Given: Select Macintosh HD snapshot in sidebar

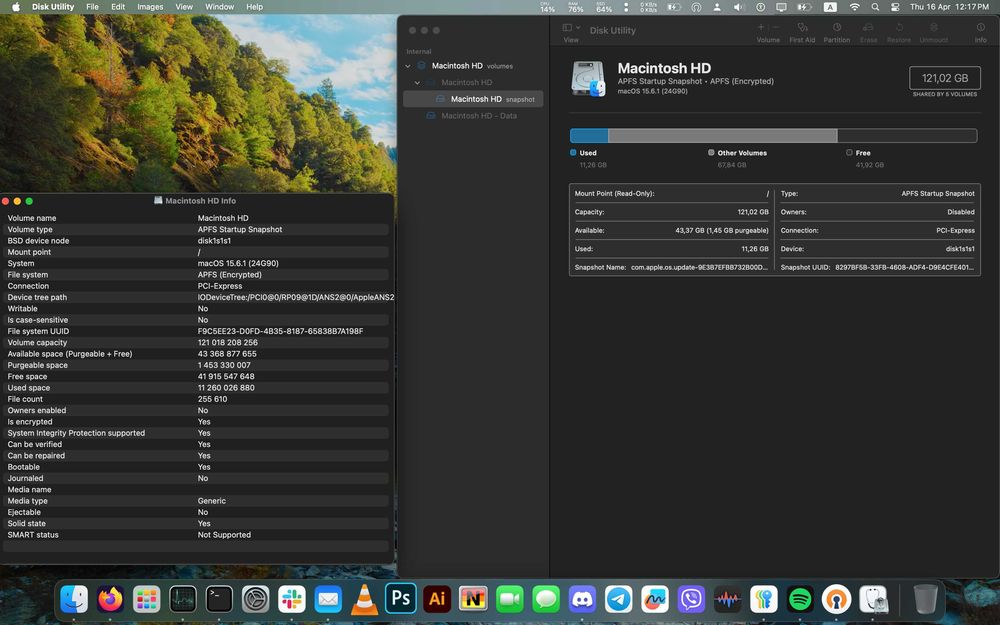Looking at the screenshot, I should 473,99.
